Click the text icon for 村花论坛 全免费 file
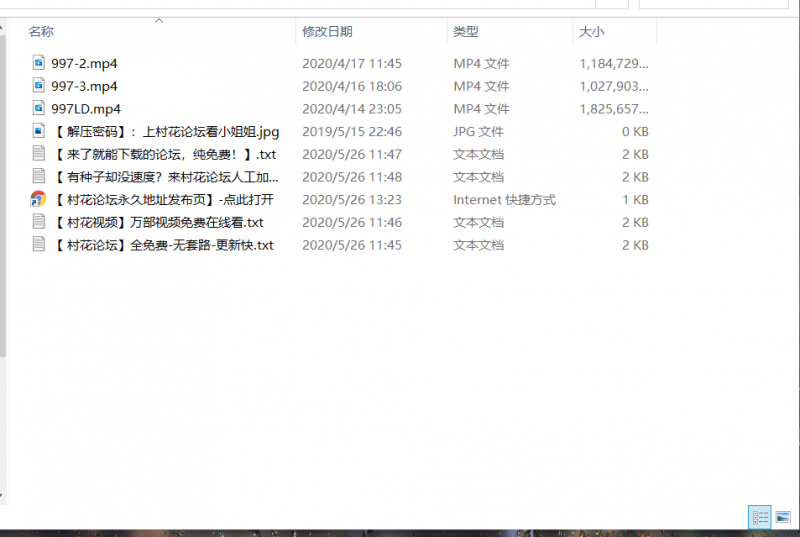The height and width of the screenshot is (537, 800). tap(39, 244)
